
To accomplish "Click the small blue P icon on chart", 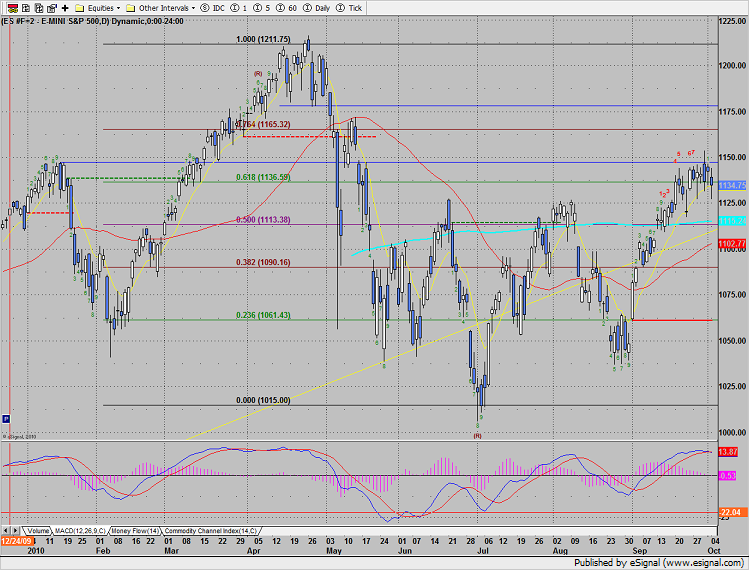I will (x=6, y=419).
